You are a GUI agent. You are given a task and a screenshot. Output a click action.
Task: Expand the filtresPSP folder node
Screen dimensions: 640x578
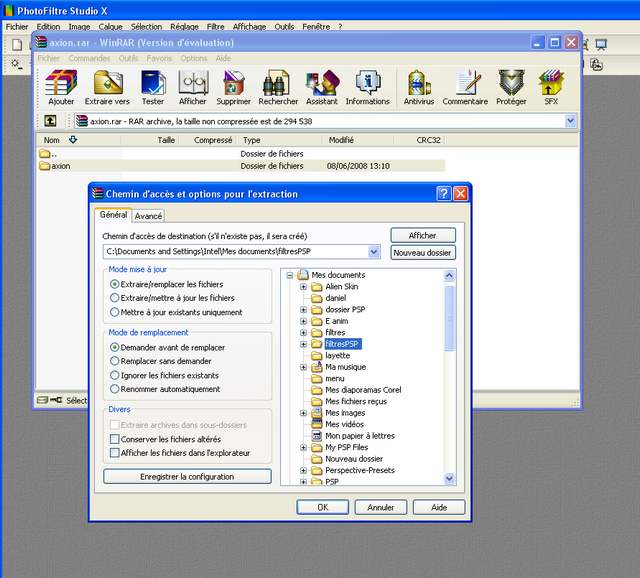(x=303, y=344)
